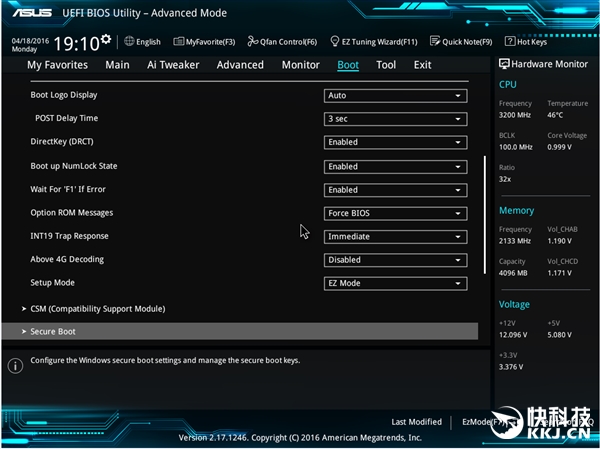The width and height of the screenshot is (600, 449).
Task: Open the Boot Logo Display dropdown
Action: coord(395,95)
